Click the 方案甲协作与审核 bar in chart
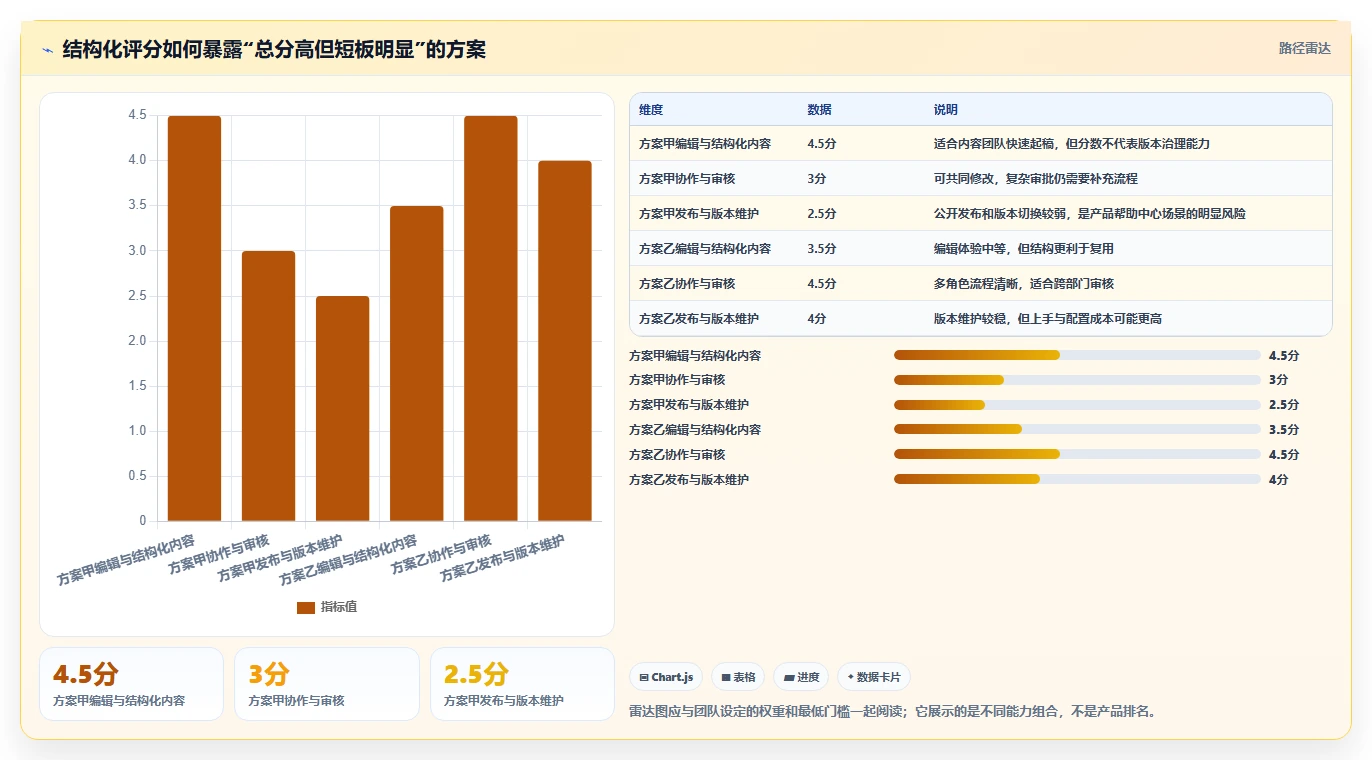The height and width of the screenshot is (760, 1372). 268,386
